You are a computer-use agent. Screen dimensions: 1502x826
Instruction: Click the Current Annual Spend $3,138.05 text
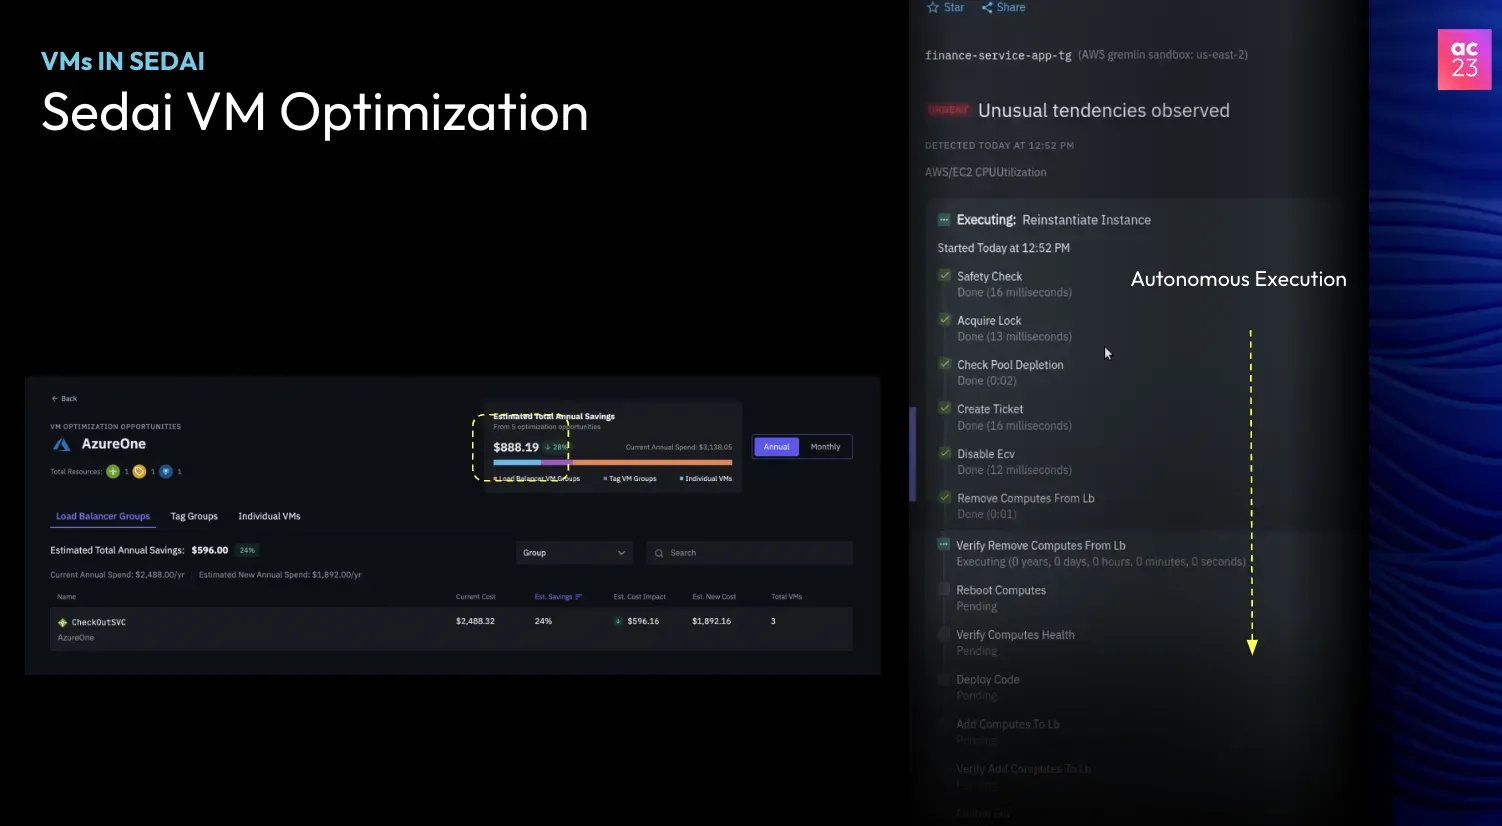[x=679, y=447]
